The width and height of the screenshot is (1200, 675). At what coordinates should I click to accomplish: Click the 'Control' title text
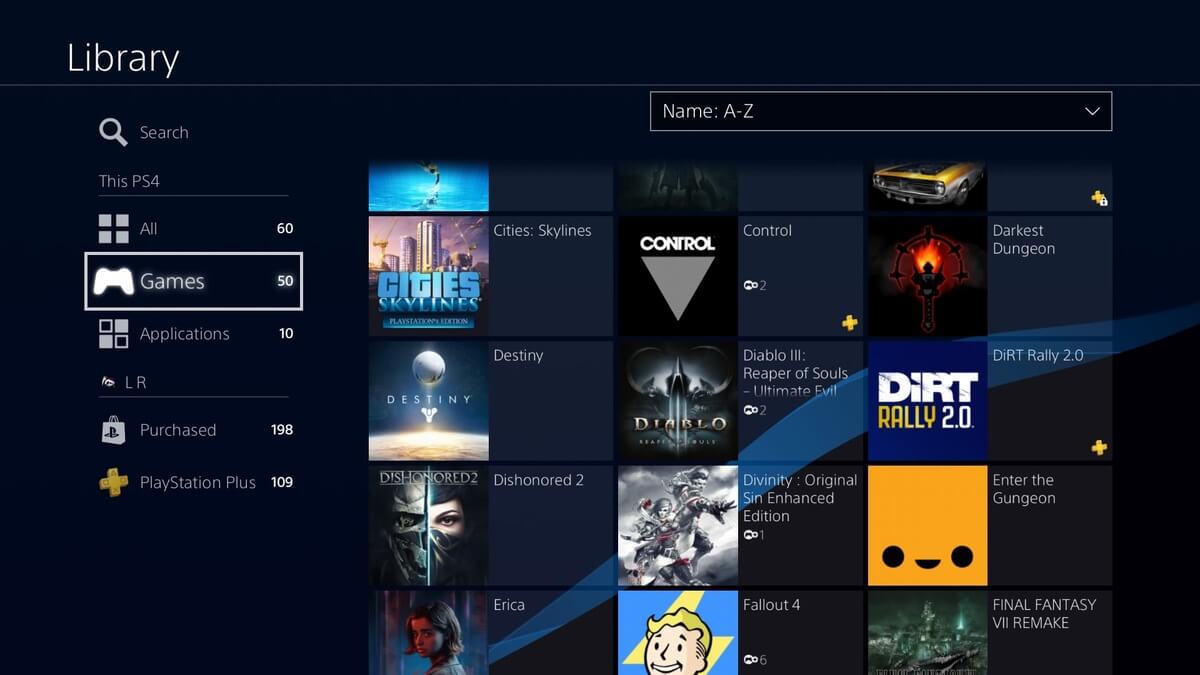[767, 230]
